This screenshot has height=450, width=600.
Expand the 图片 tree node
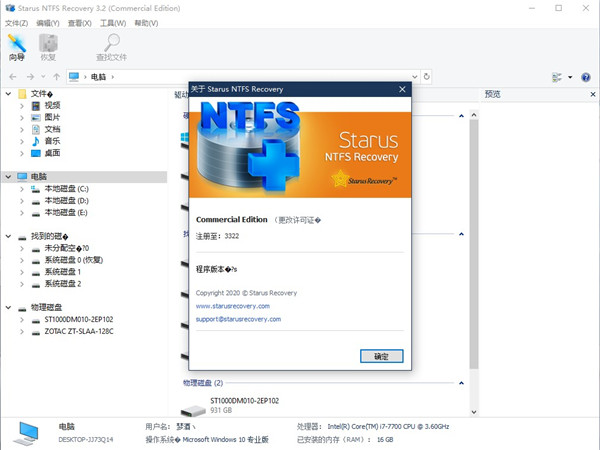click(22, 118)
